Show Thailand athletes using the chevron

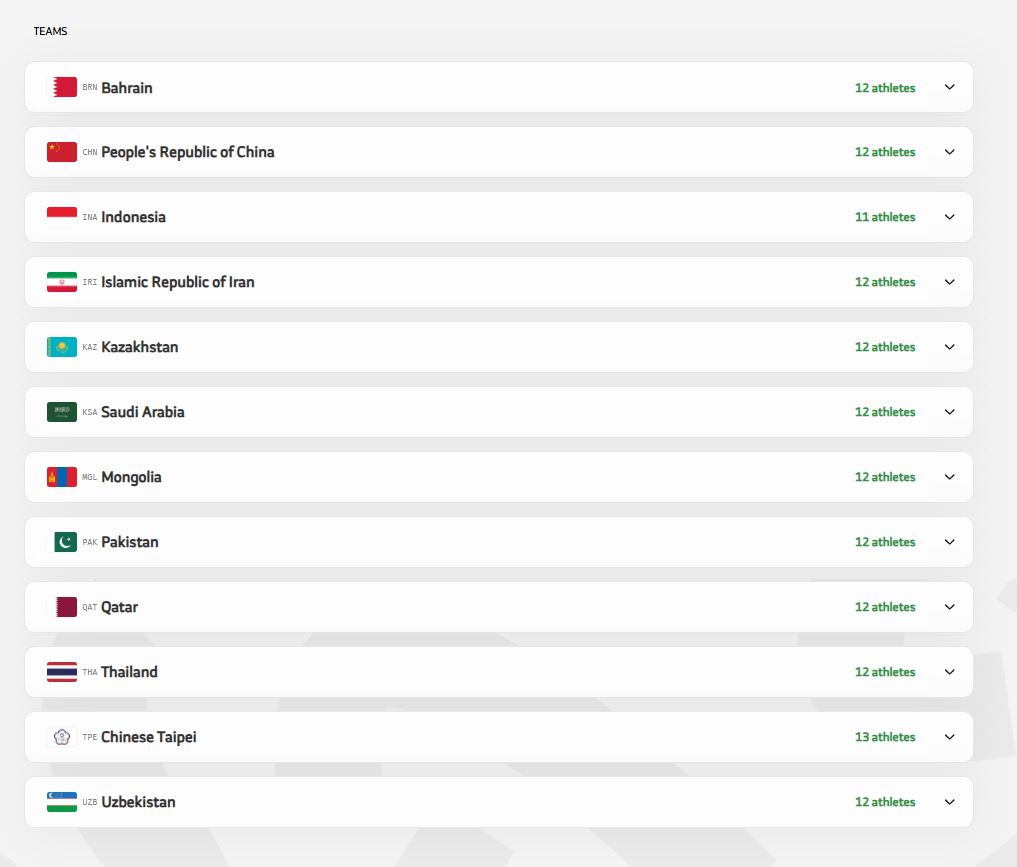pyautogui.click(x=949, y=672)
